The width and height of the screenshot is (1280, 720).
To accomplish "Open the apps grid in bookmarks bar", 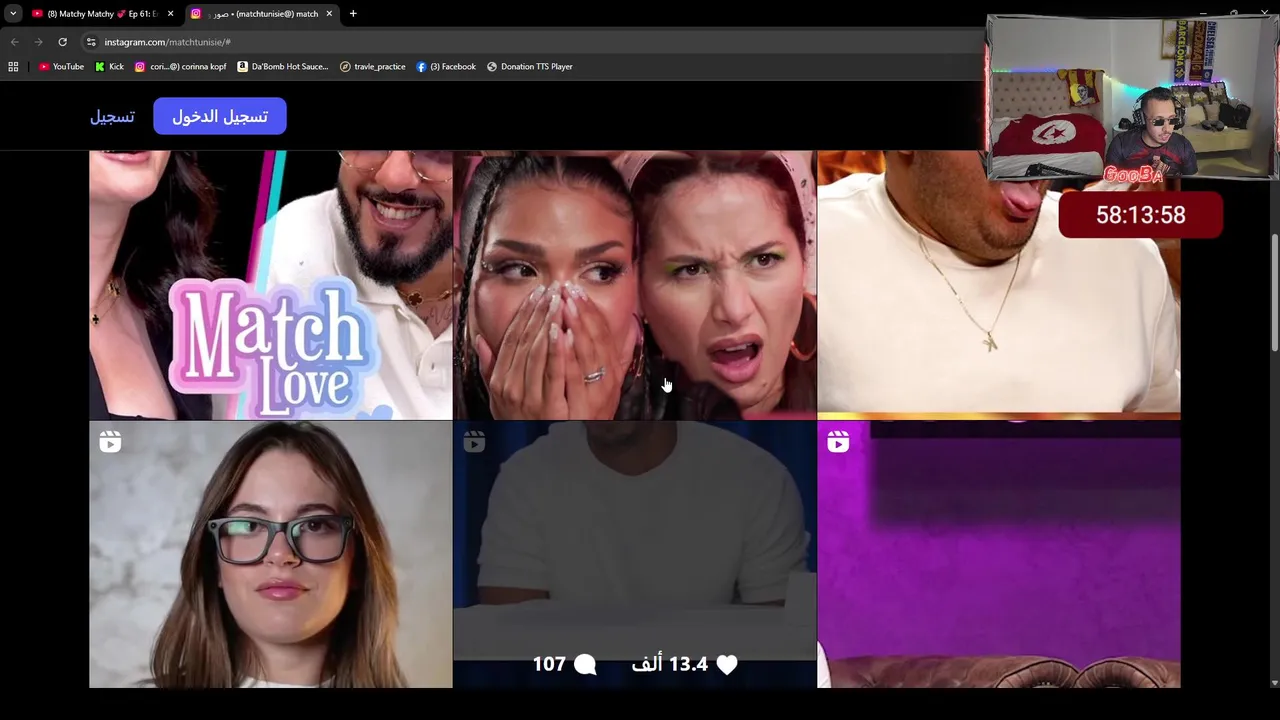I will (x=13, y=67).
